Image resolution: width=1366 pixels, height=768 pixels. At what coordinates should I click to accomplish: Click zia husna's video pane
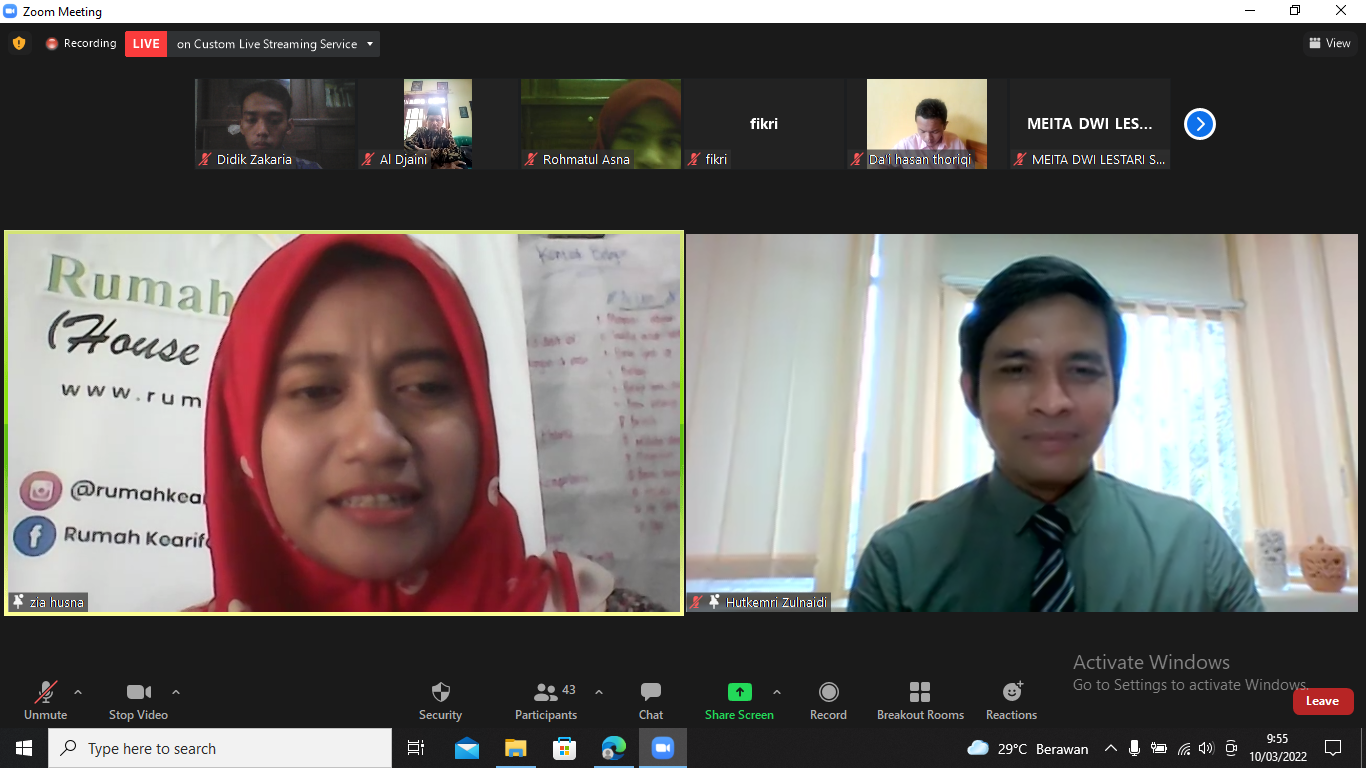[x=344, y=422]
